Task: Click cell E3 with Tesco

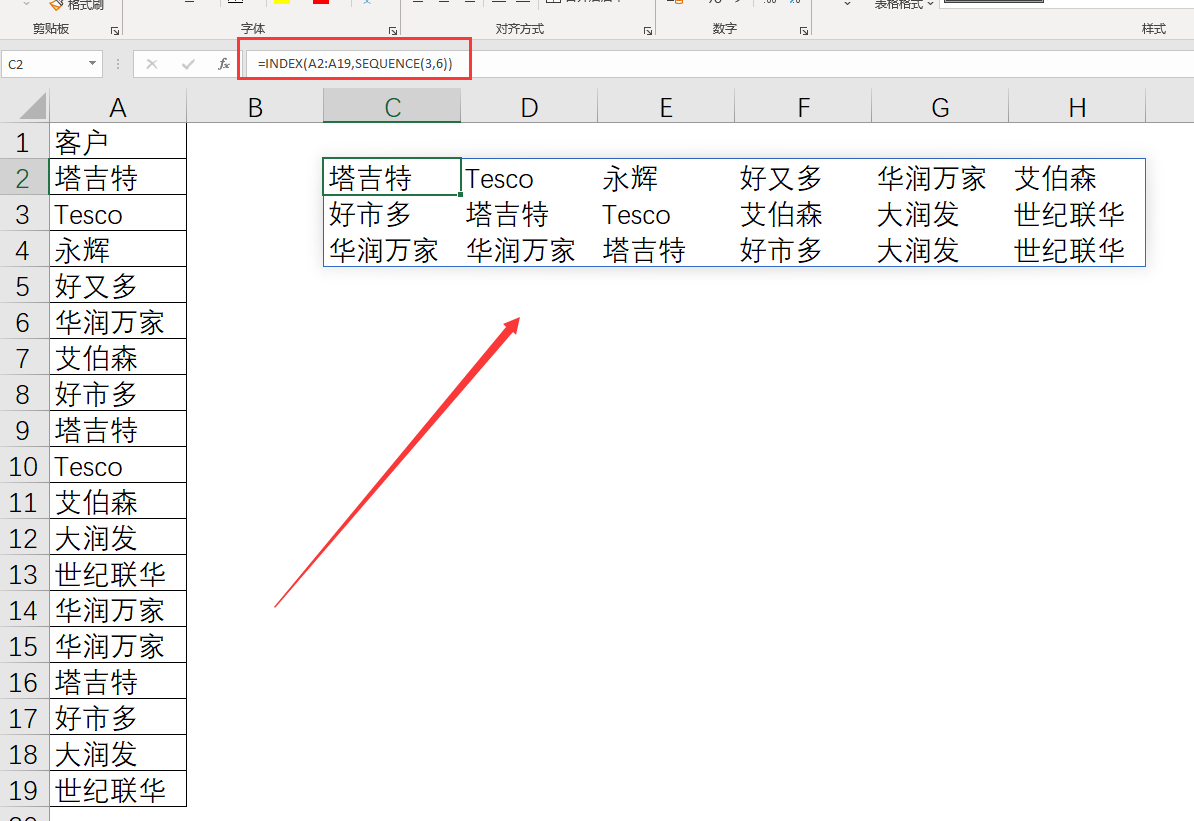Action: tap(666, 213)
